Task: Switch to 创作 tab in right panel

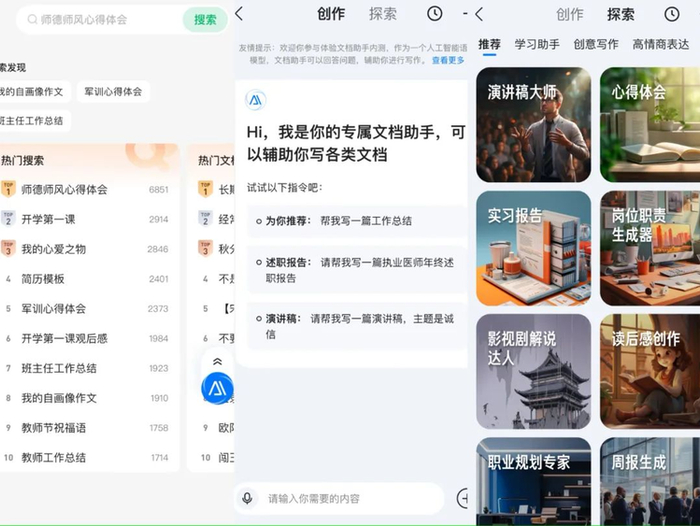Action: pyautogui.click(x=570, y=15)
